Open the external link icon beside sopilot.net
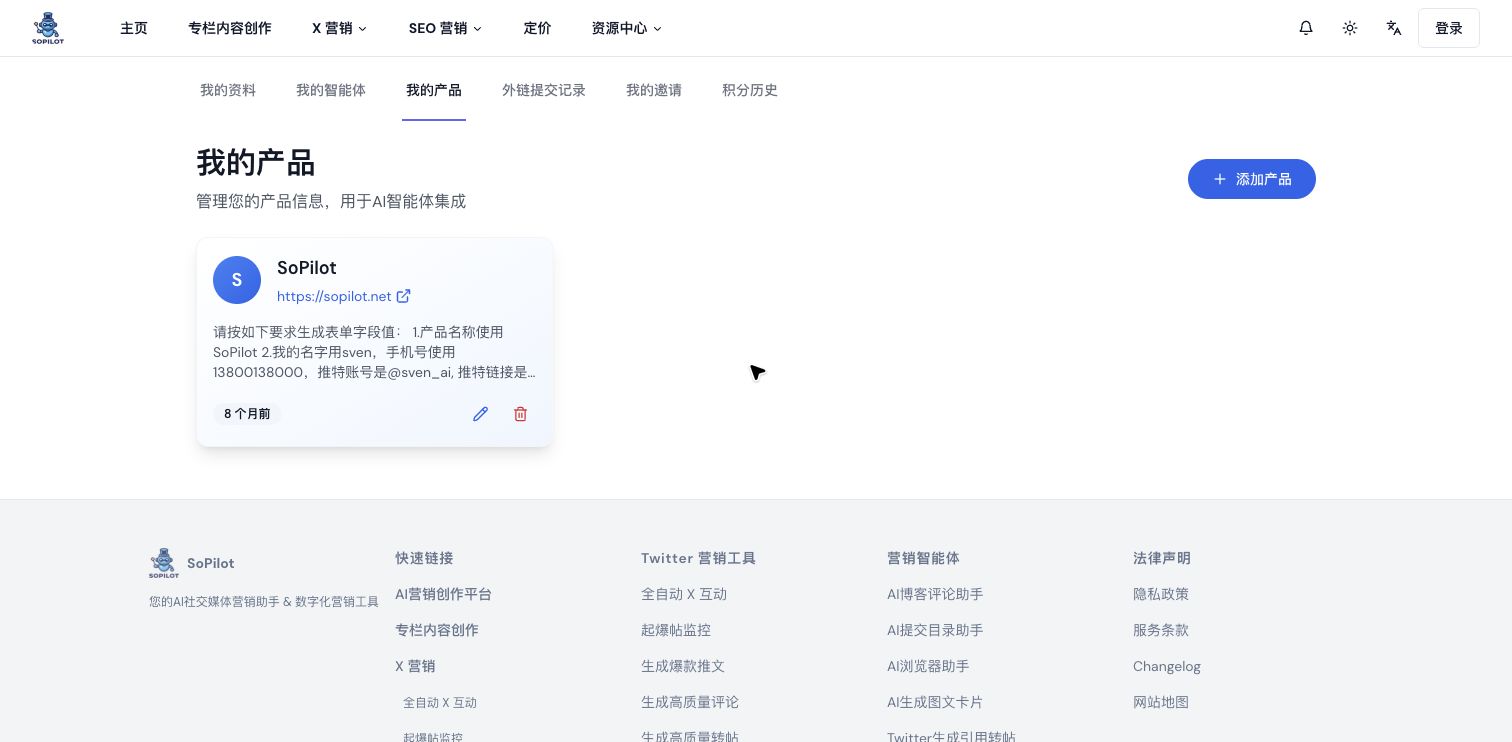 click(x=404, y=296)
